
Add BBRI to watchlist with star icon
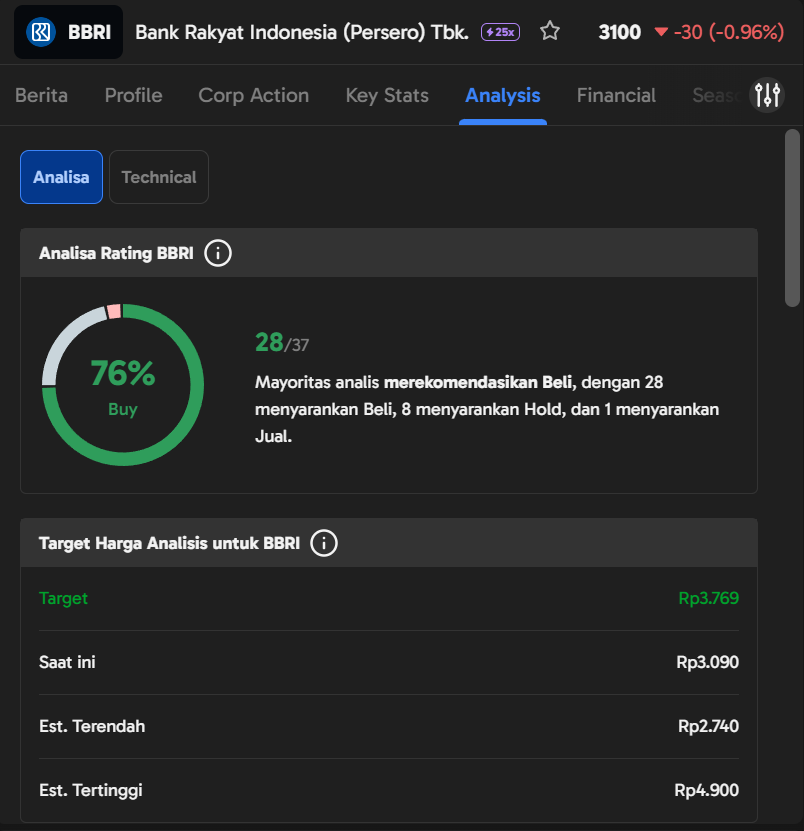click(x=550, y=31)
